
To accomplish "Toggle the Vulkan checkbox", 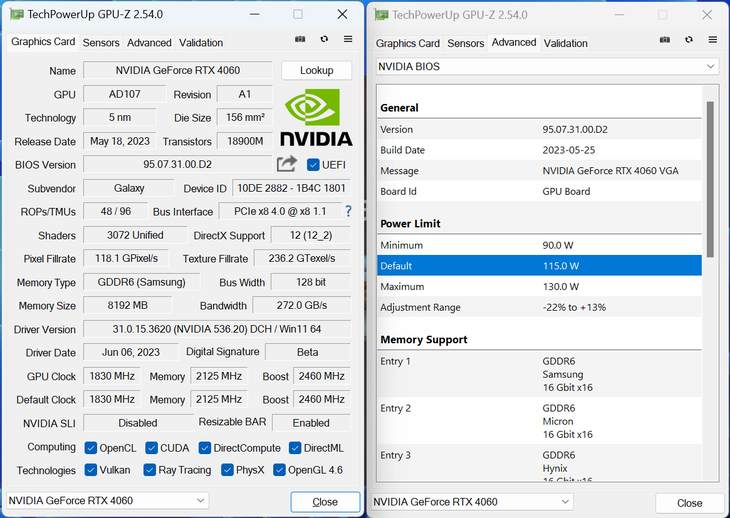I will (x=91, y=470).
